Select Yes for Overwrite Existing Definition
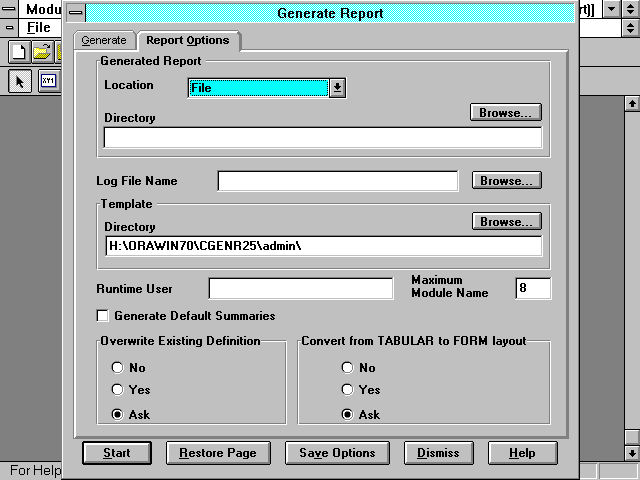The height and width of the screenshot is (480, 640). [x=117, y=390]
